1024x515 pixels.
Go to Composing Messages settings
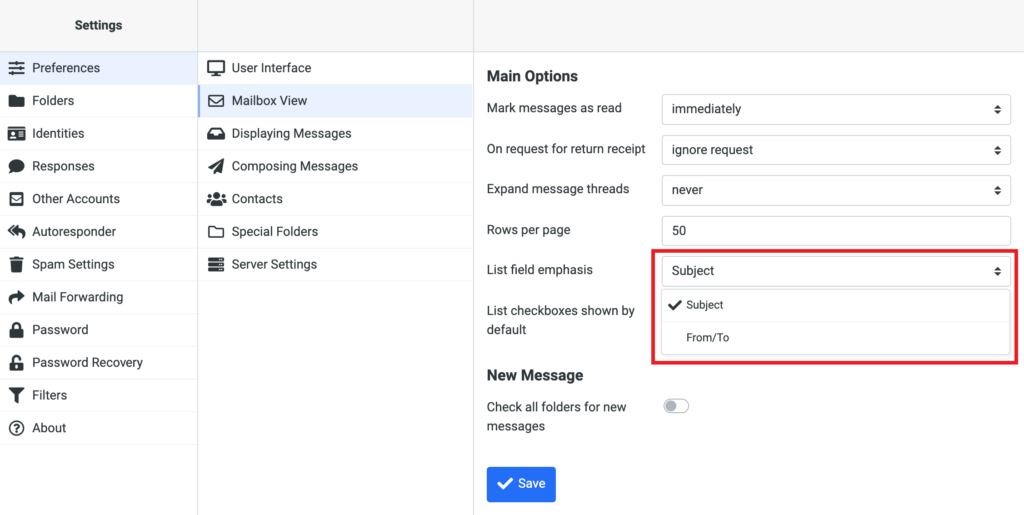click(x=294, y=167)
